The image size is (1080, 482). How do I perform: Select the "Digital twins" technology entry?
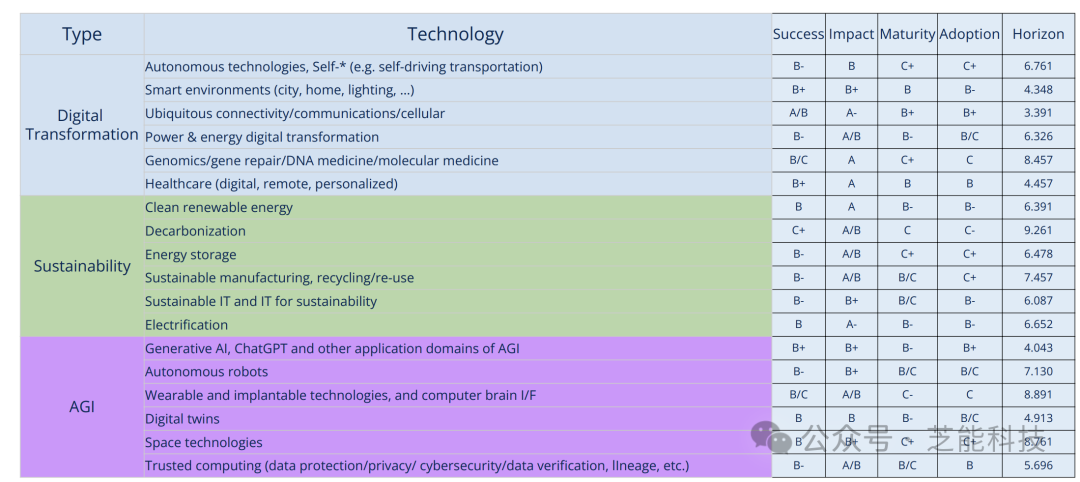click(x=182, y=419)
